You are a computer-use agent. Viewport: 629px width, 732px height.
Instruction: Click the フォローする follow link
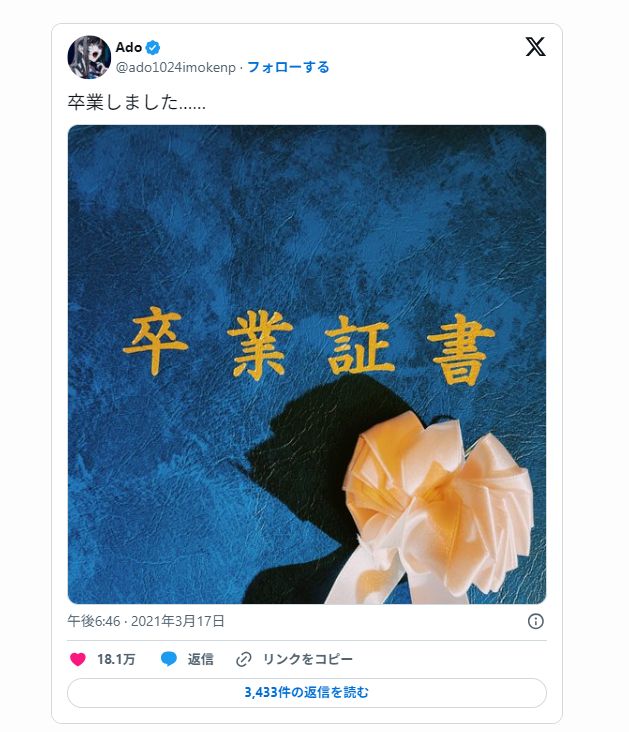coord(288,67)
